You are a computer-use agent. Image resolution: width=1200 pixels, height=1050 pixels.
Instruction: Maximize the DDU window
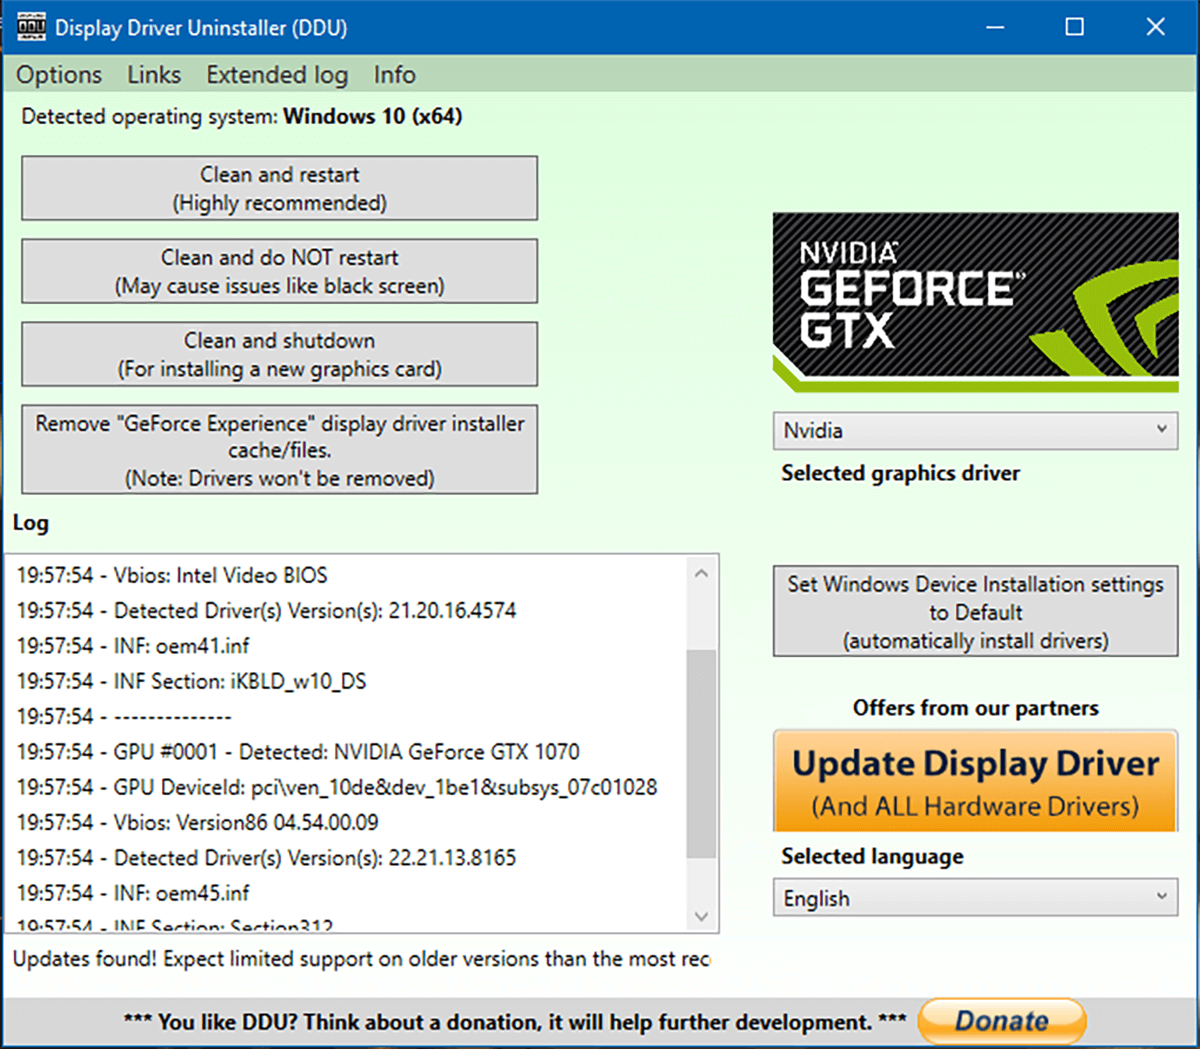coord(1074,27)
